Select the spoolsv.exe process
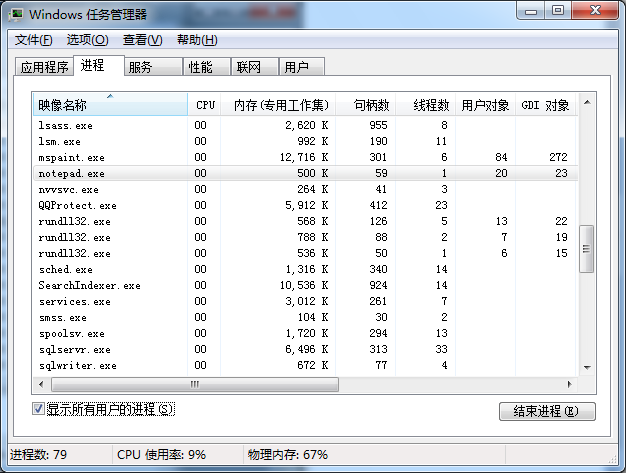626x473 pixels. pos(305,333)
